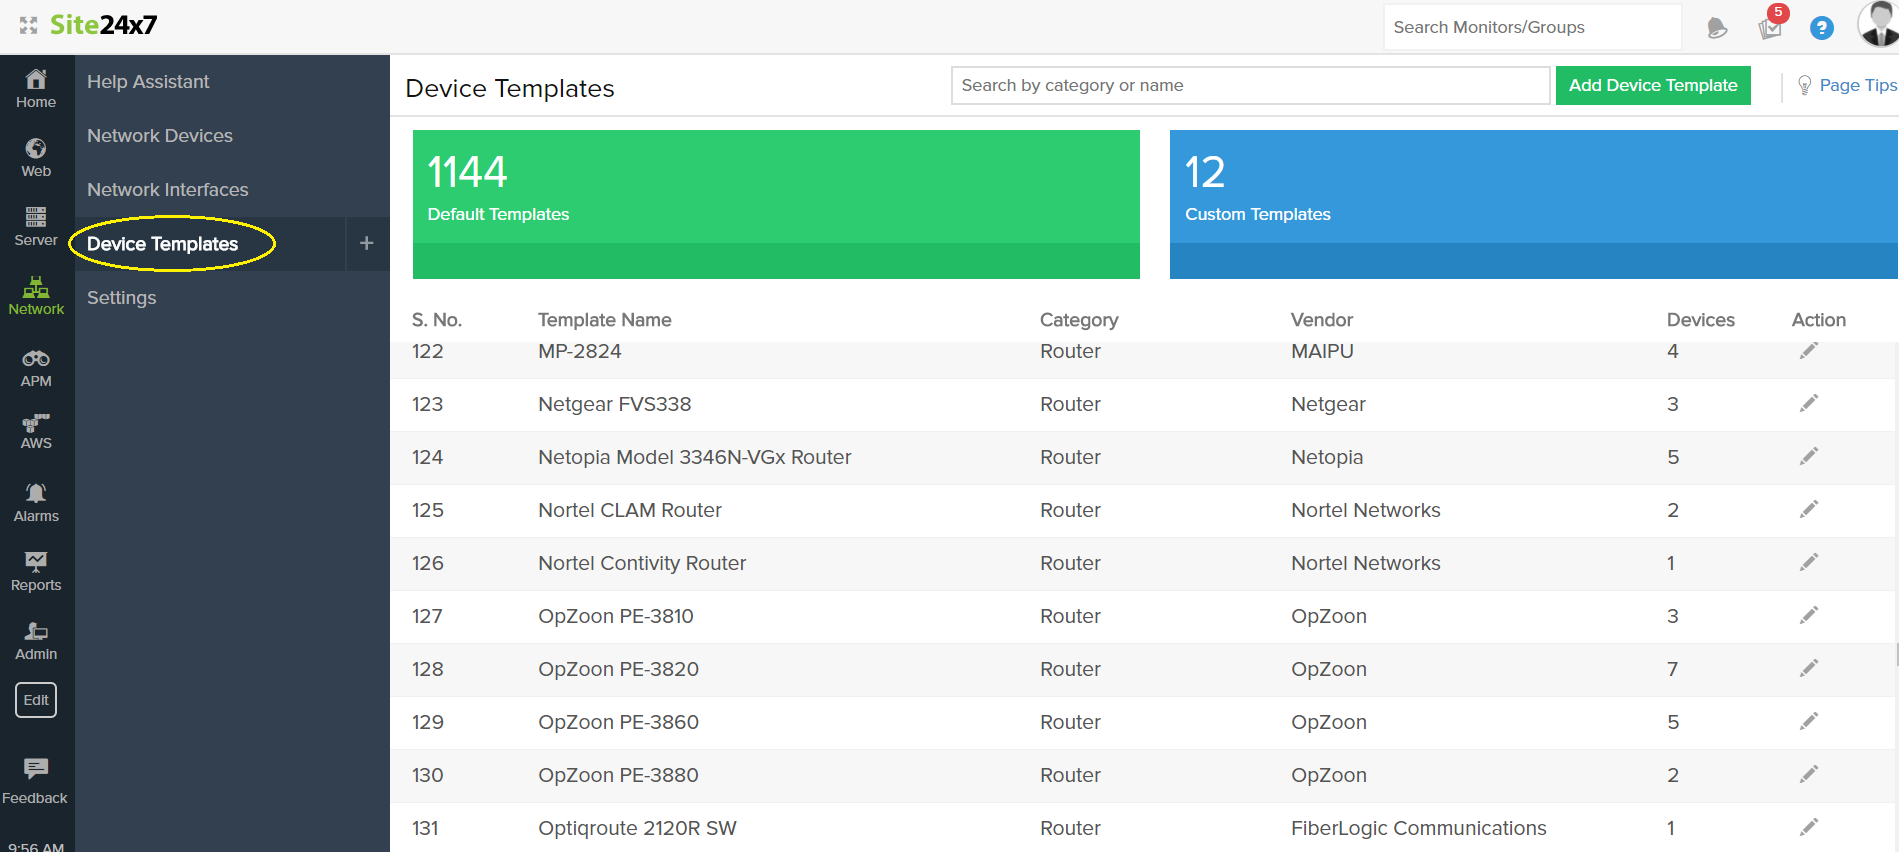Select the Netopia Model 3346N-VGx Router name
Viewport: 1899px width, 852px height.
click(695, 457)
